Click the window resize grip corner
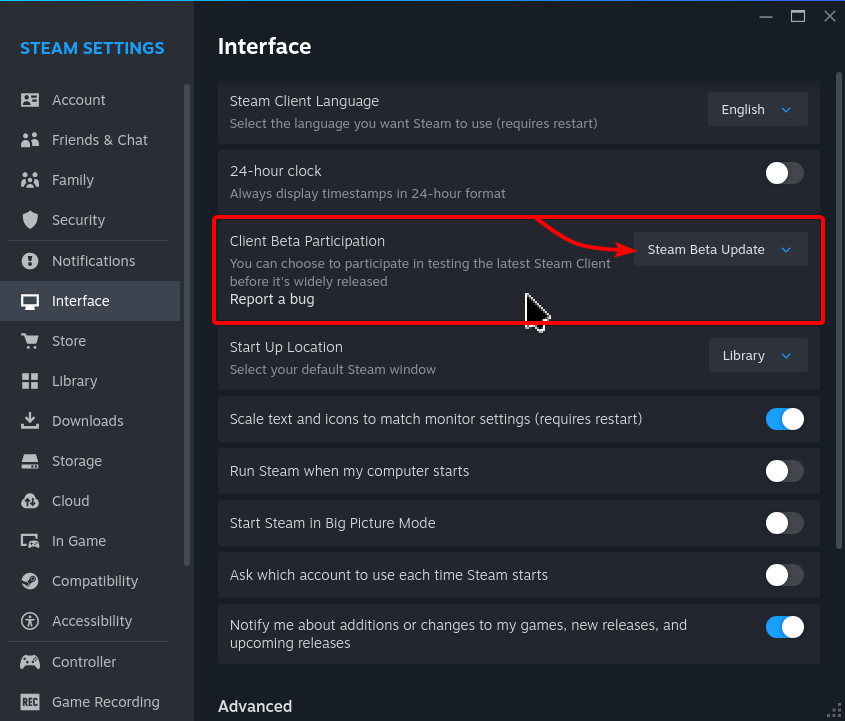 click(x=835, y=711)
